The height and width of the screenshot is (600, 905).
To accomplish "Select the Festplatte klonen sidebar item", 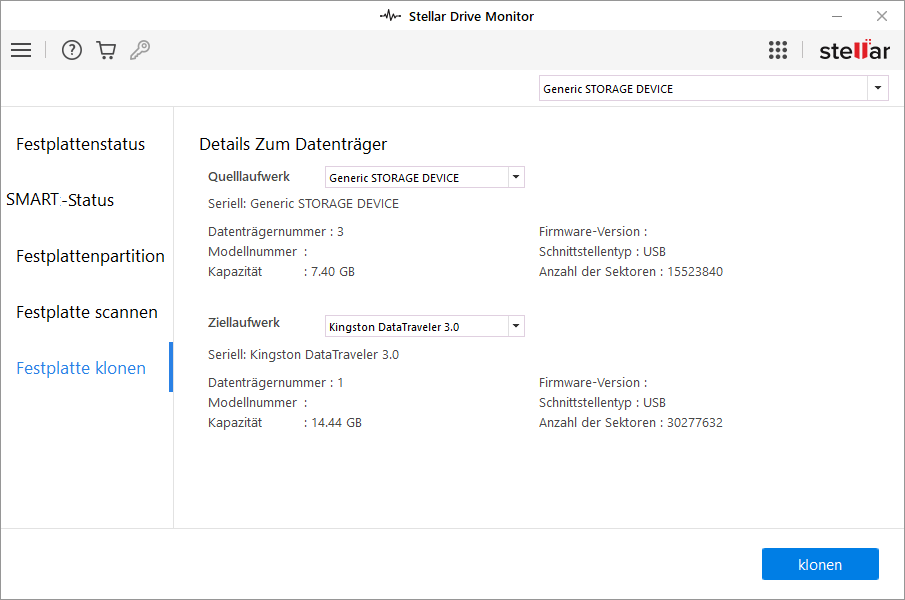I will [81, 368].
